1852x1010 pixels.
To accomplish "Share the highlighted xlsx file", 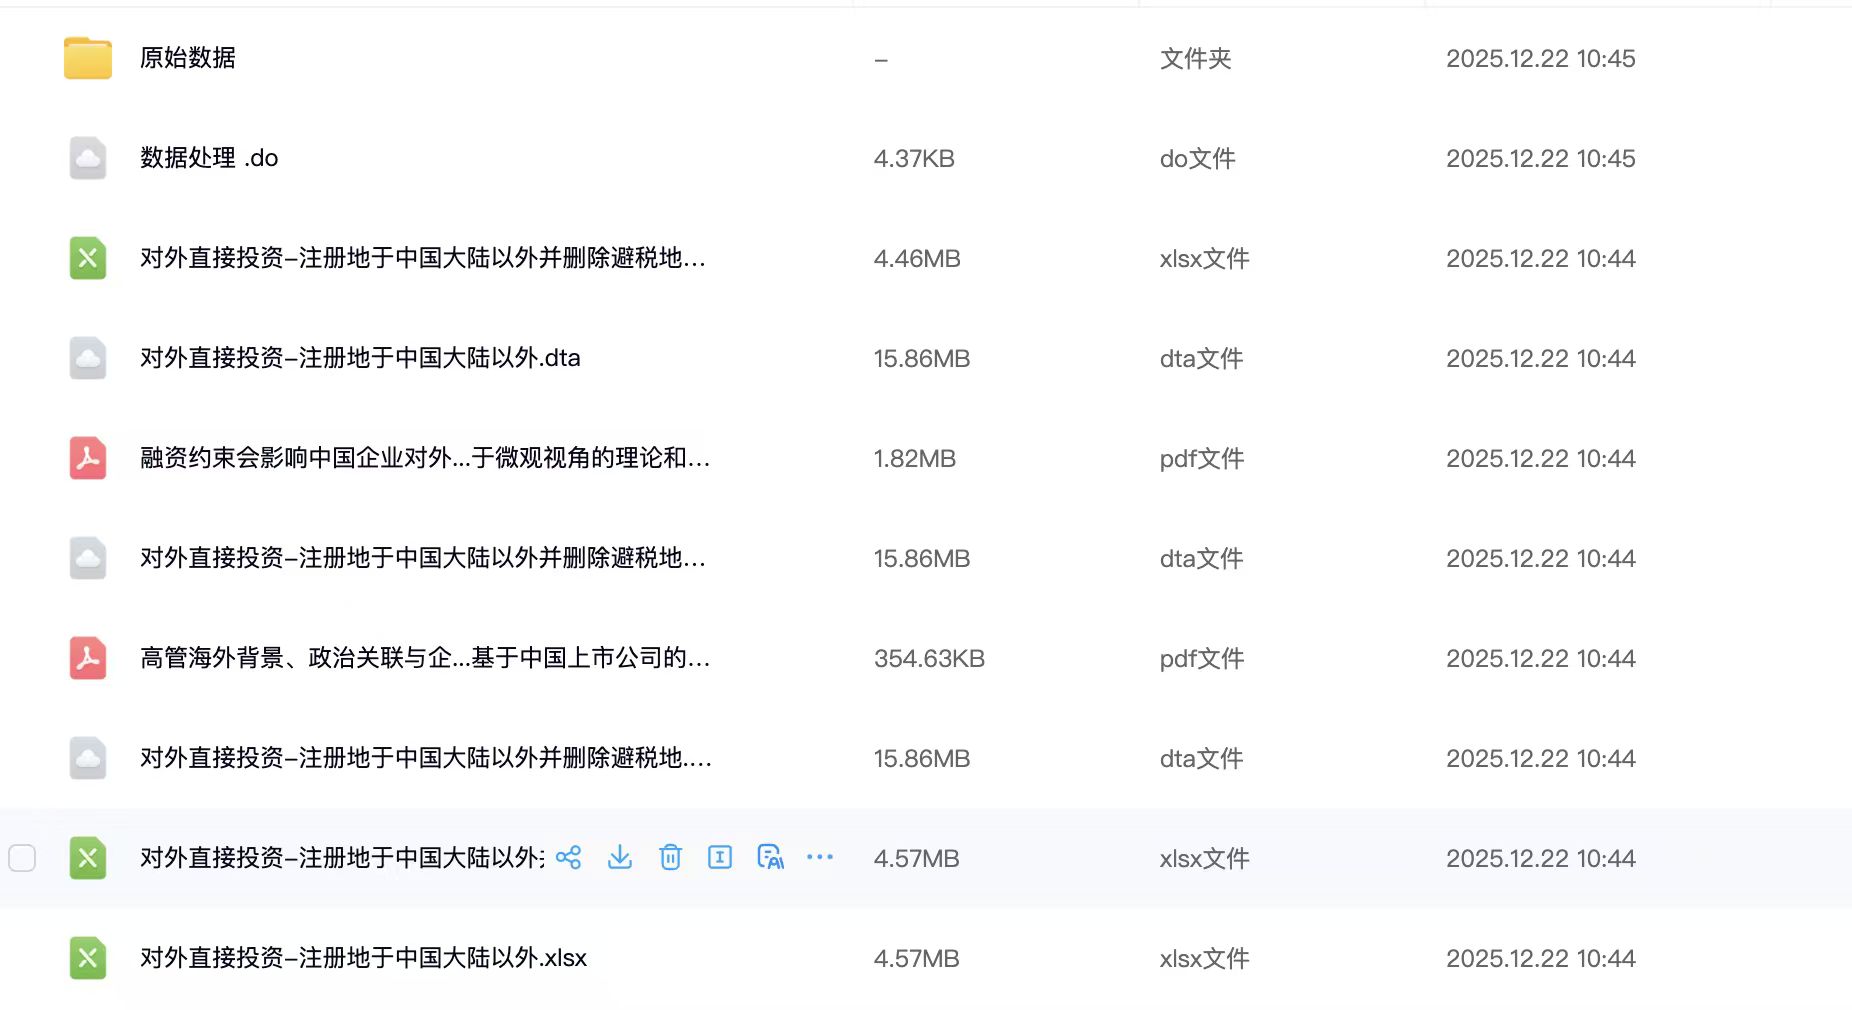I will (569, 858).
